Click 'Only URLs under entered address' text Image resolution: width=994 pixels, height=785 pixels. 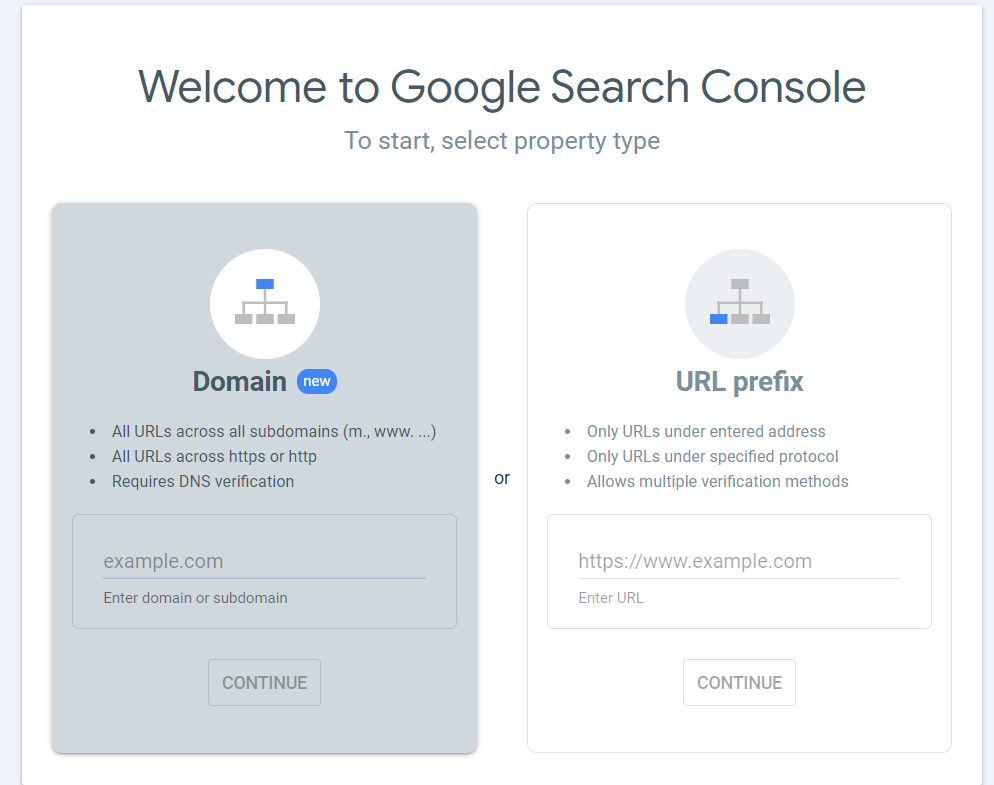pos(706,431)
